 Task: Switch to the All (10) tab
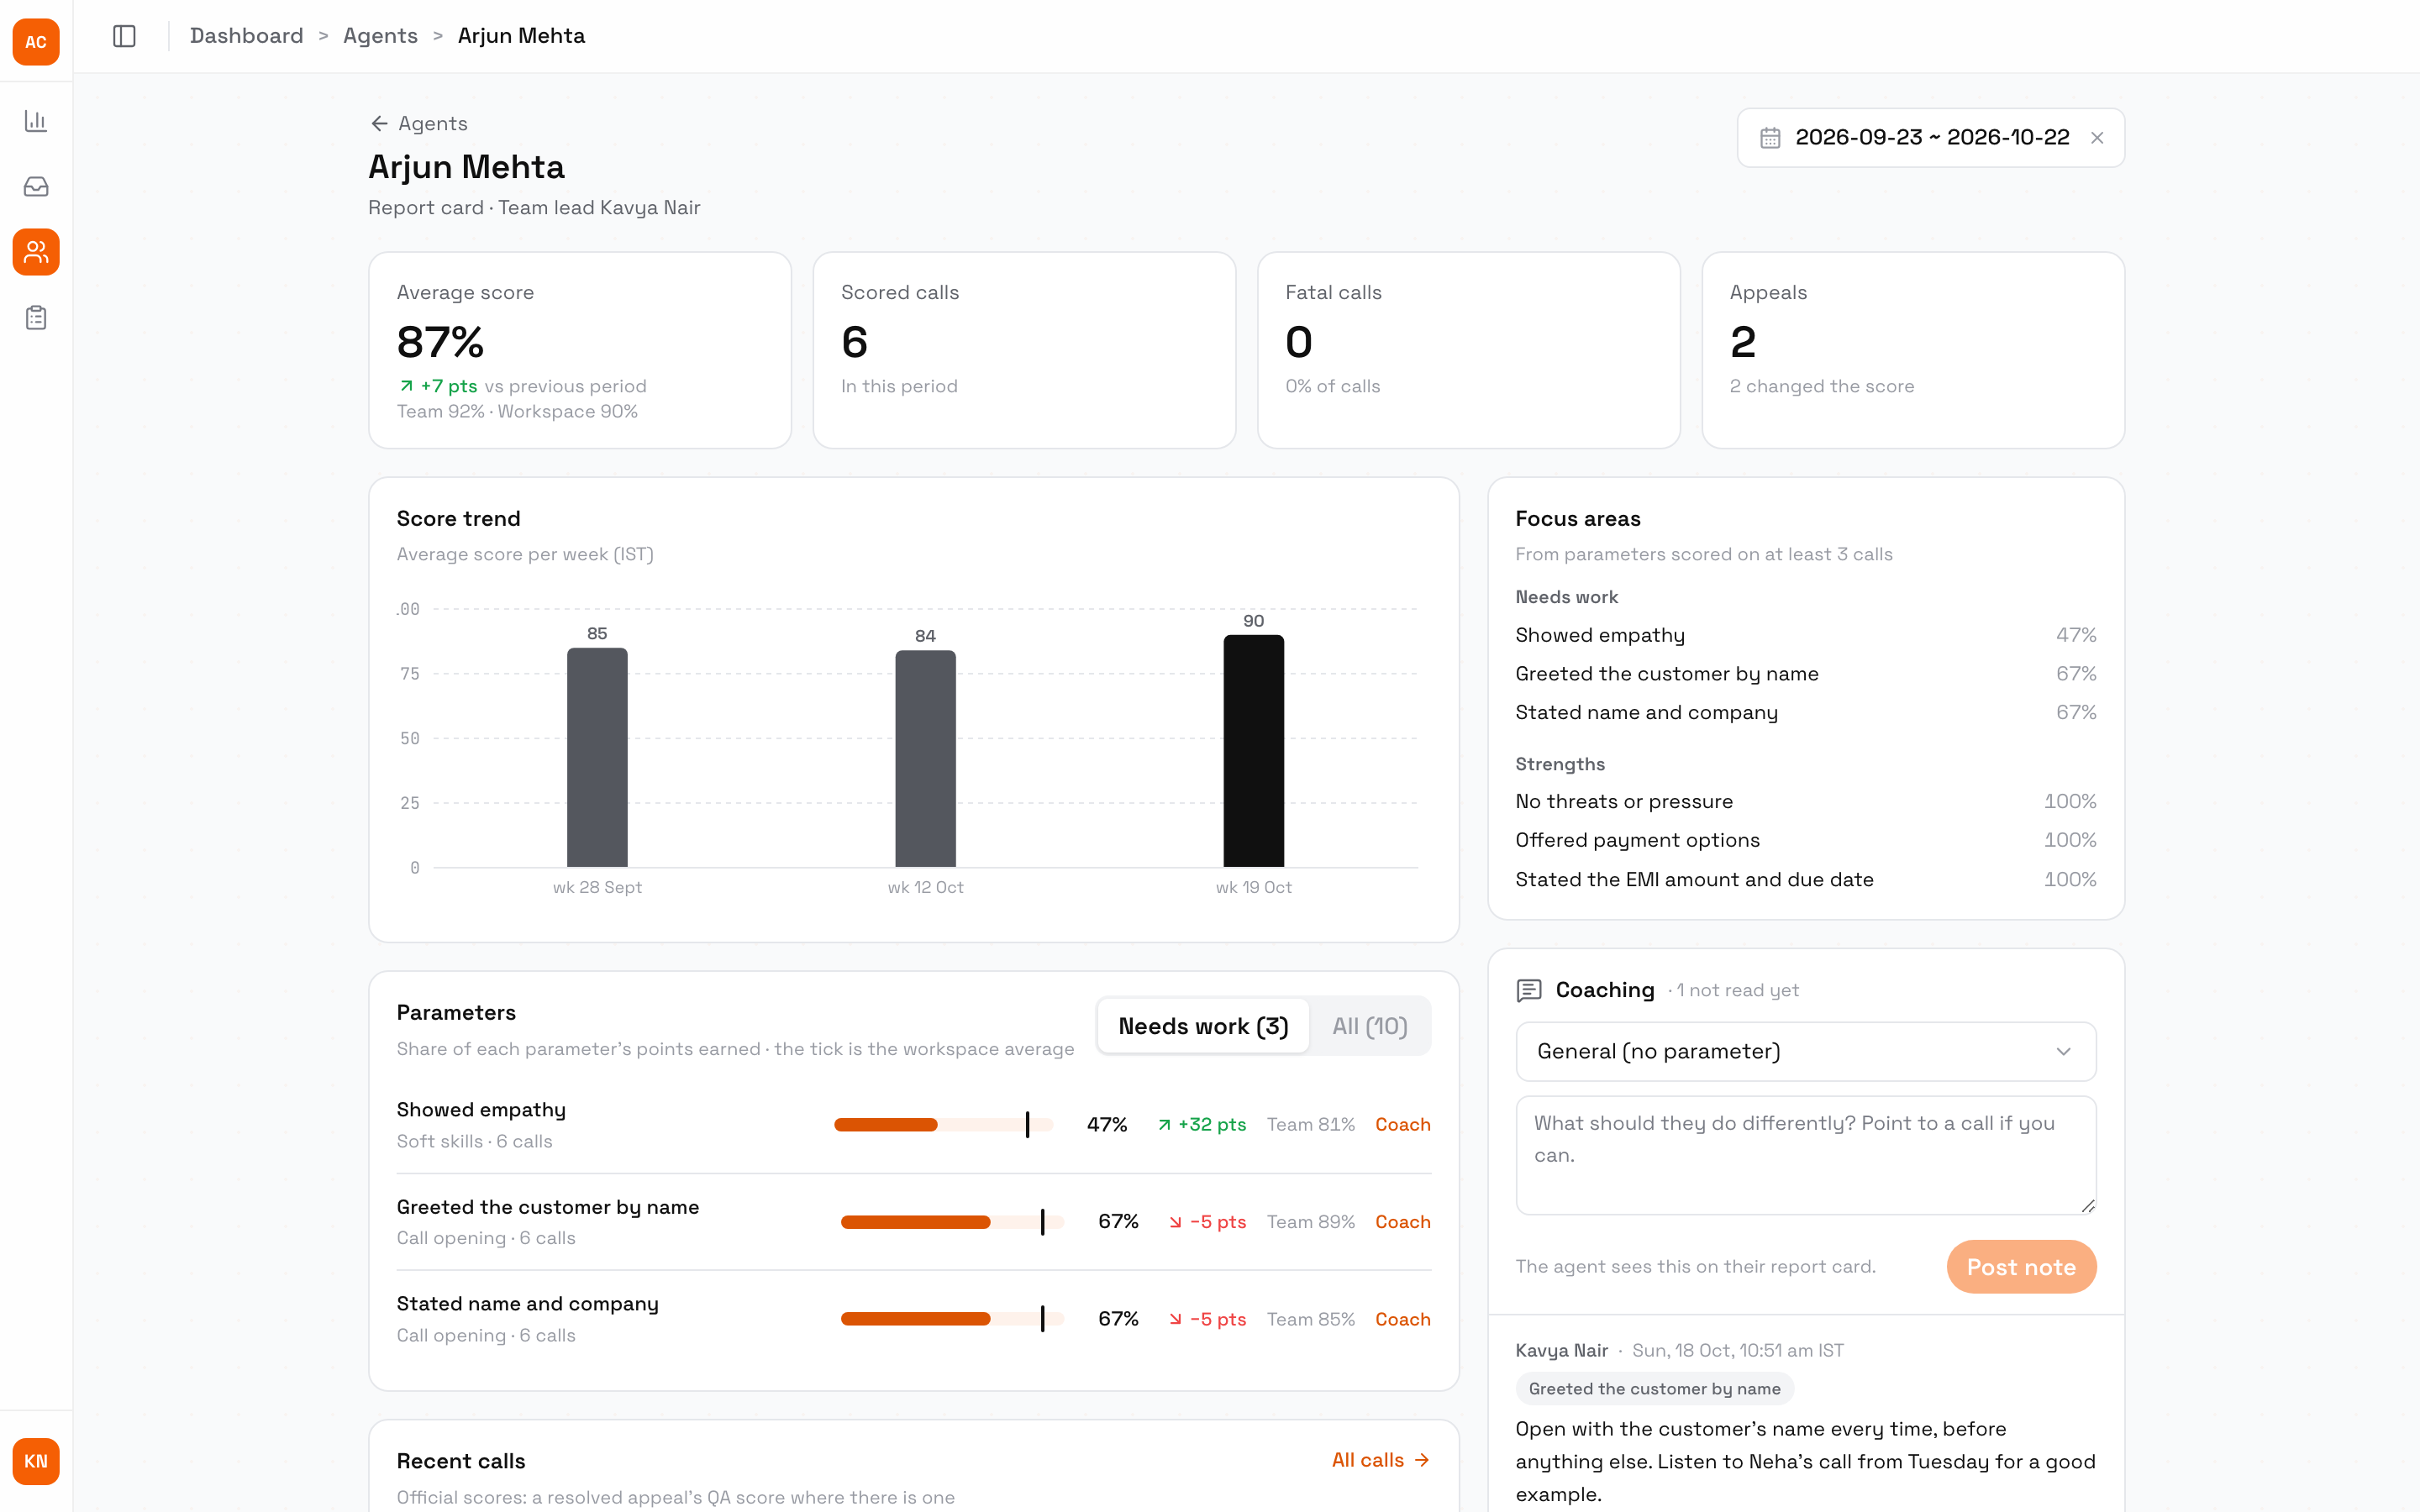[1369, 1026]
